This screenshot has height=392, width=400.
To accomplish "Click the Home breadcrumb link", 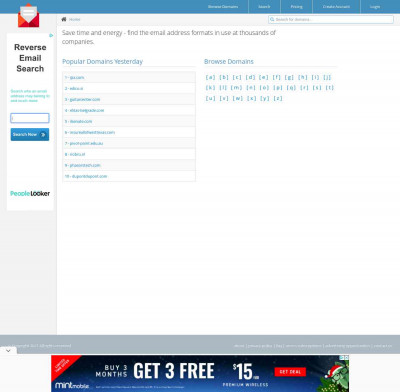I will [75, 19].
